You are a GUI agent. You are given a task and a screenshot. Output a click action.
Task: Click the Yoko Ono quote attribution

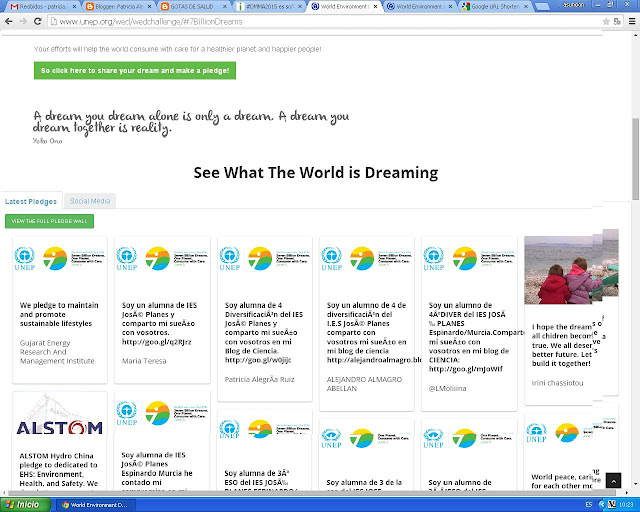pyautogui.click(x=47, y=141)
